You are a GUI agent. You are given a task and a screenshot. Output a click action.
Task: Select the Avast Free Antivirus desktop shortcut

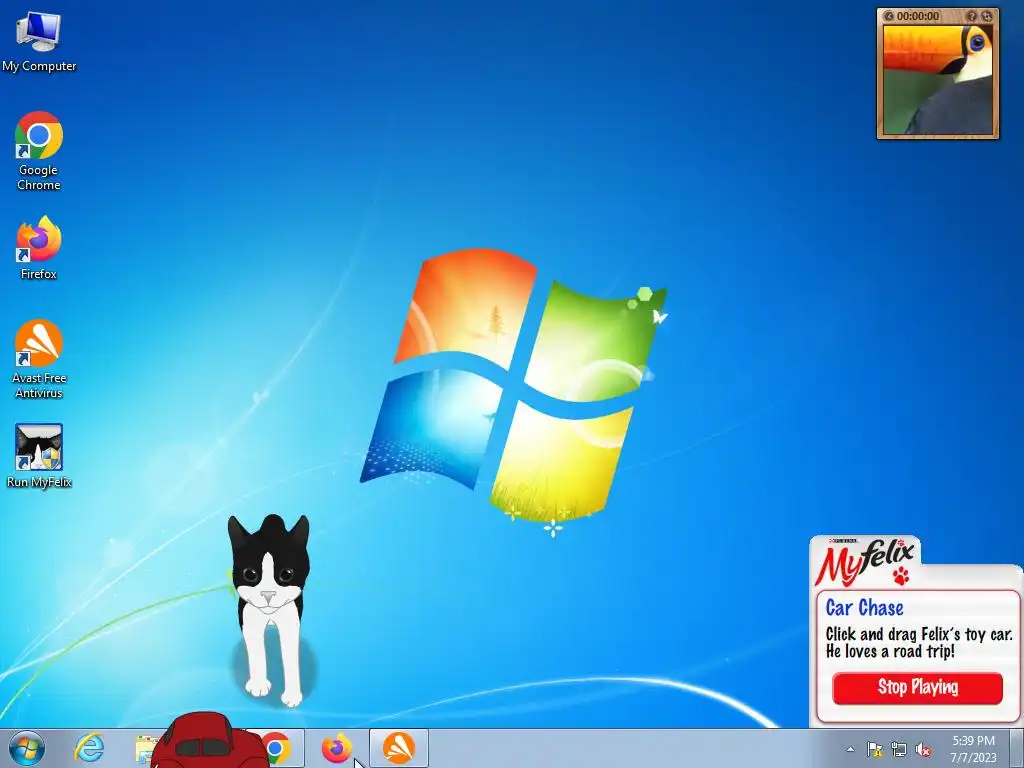tap(39, 359)
